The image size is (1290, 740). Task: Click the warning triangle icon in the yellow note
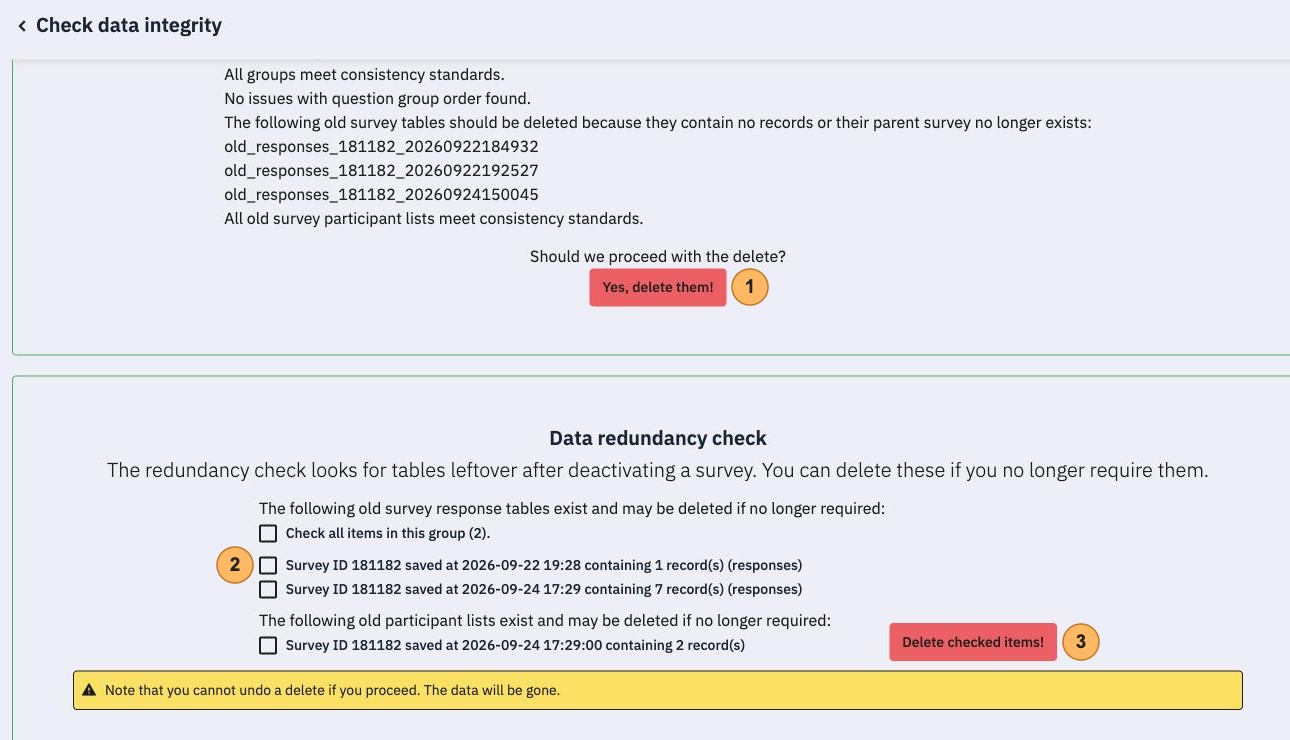pyautogui.click(x=89, y=690)
